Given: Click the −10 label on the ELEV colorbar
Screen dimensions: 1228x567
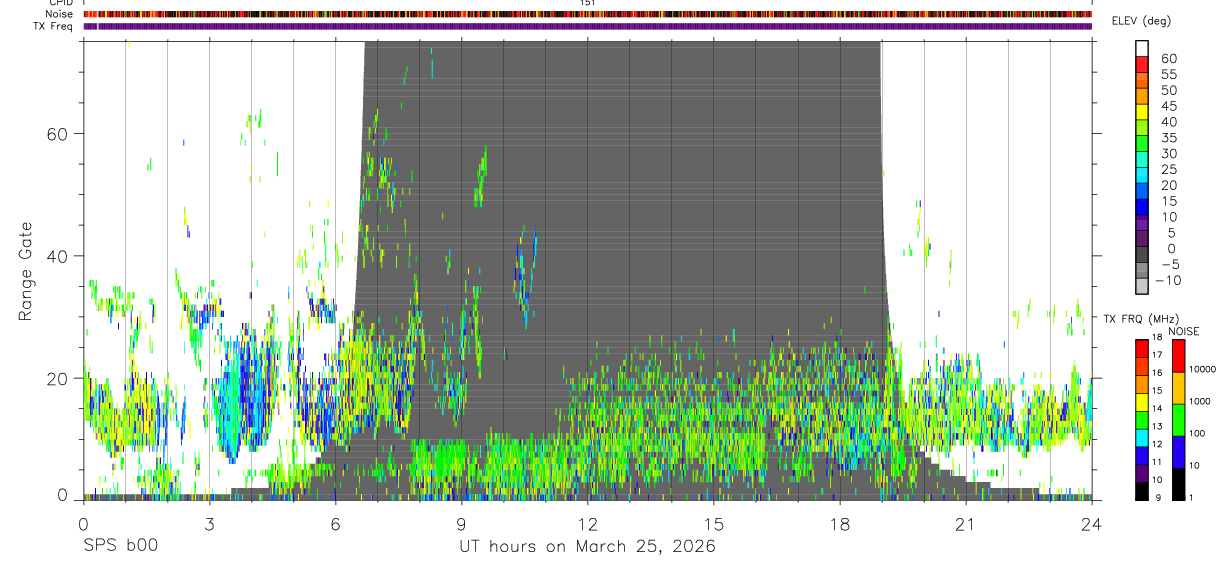Looking at the screenshot, I should (x=1168, y=280).
